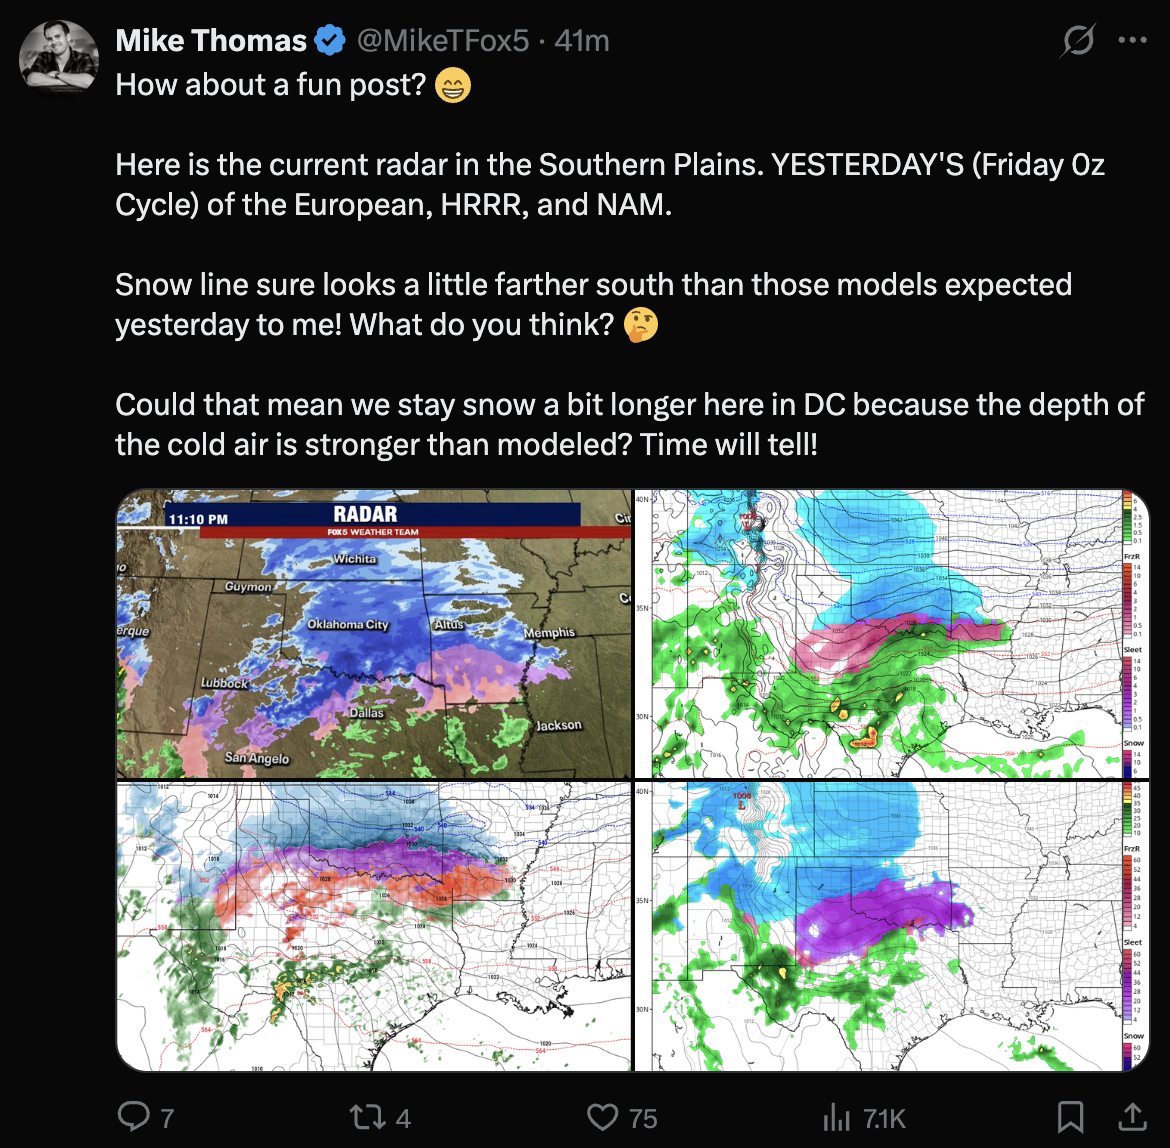Click the share post icon
The height and width of the screenshot is (1148, 1170).
(x=1131, y=1116)
